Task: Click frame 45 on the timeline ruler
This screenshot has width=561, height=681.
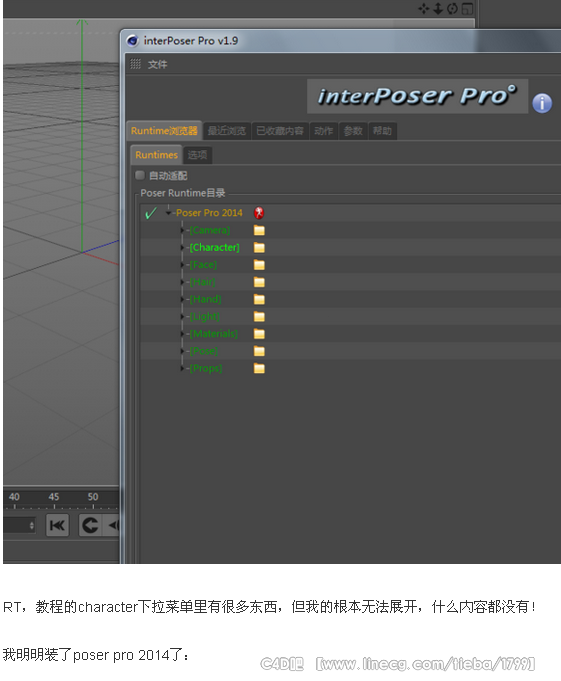Action: click(54, 497)
